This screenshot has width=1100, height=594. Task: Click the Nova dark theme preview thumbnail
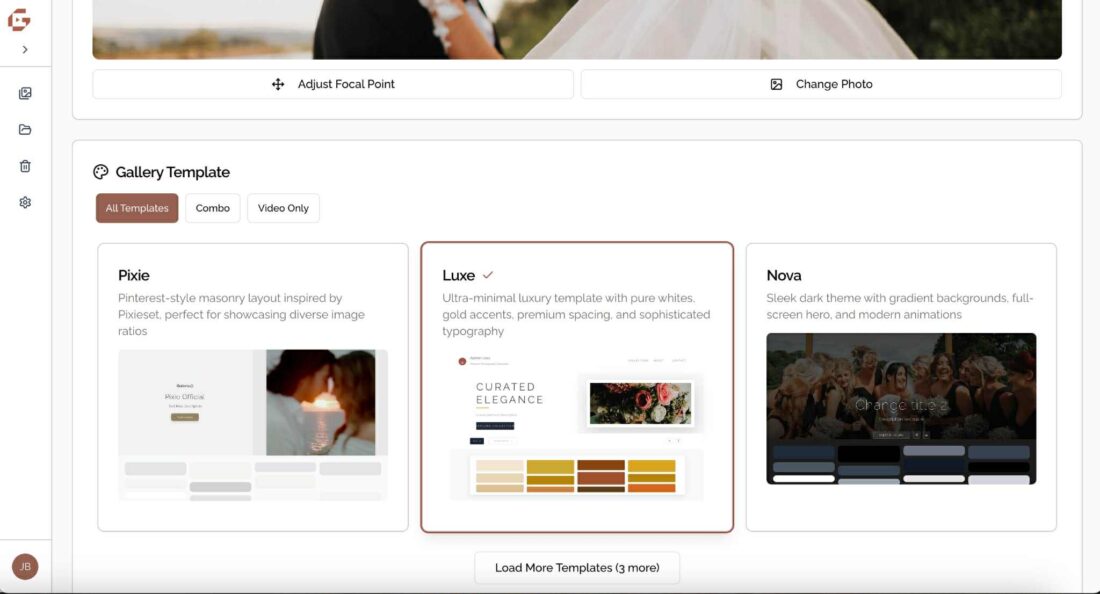(901, 408)
